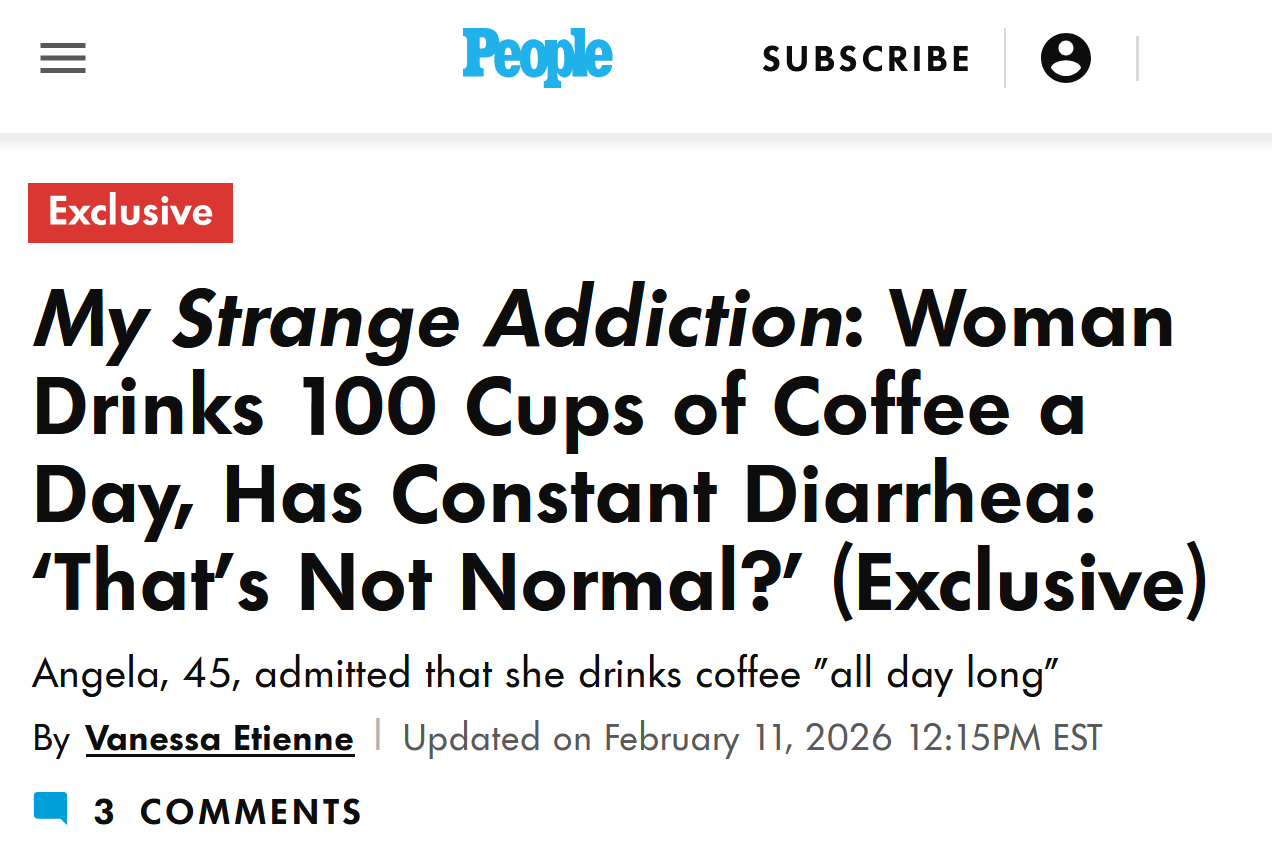Click the blue comment bubble icon
This screenshot has height=867, width=1272.
[x=51, y=808]
